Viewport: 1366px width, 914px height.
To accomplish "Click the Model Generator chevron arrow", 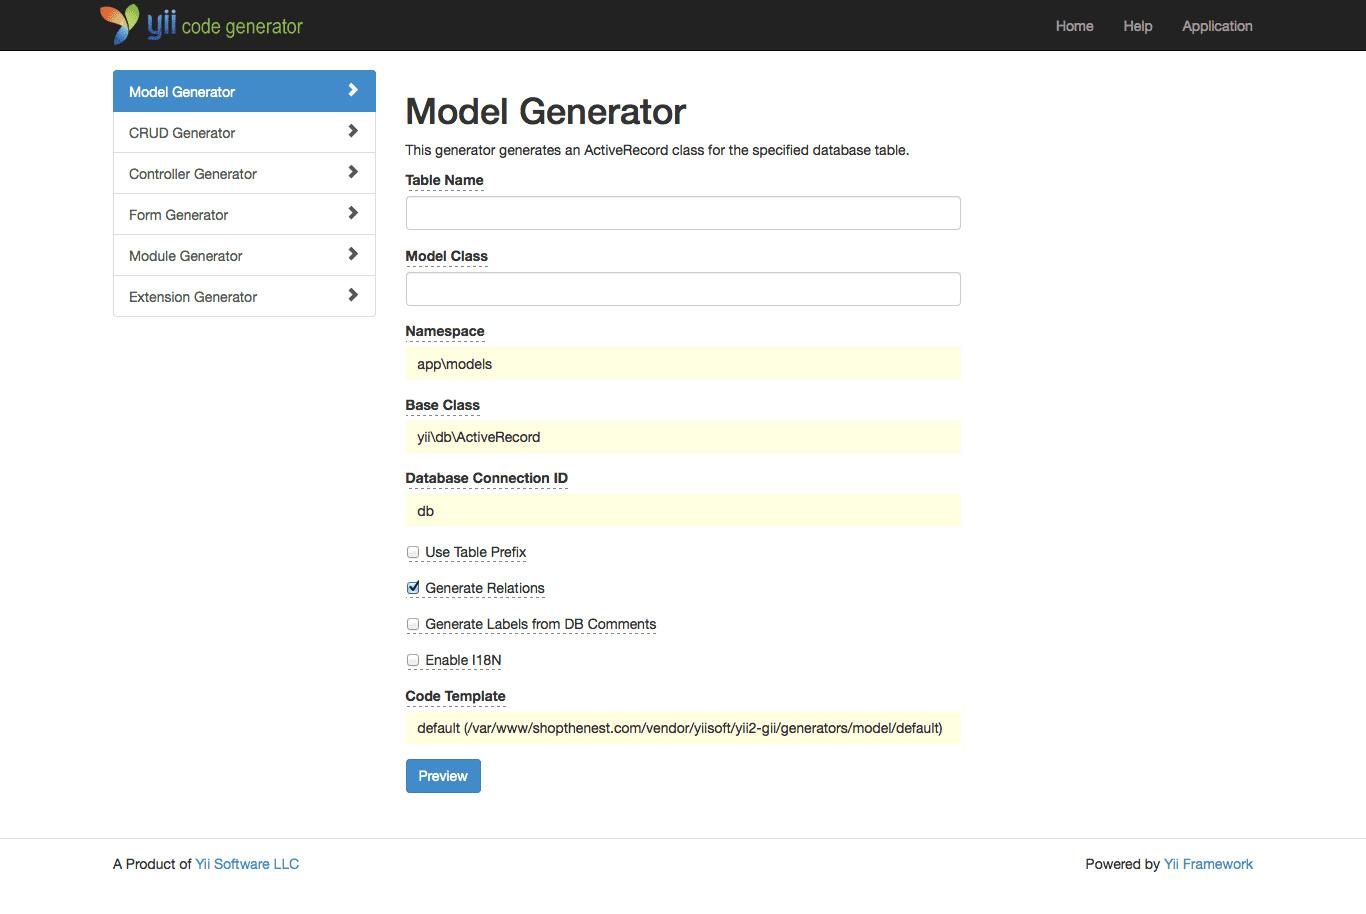I will pyautogui.click(x=353, y=90).
